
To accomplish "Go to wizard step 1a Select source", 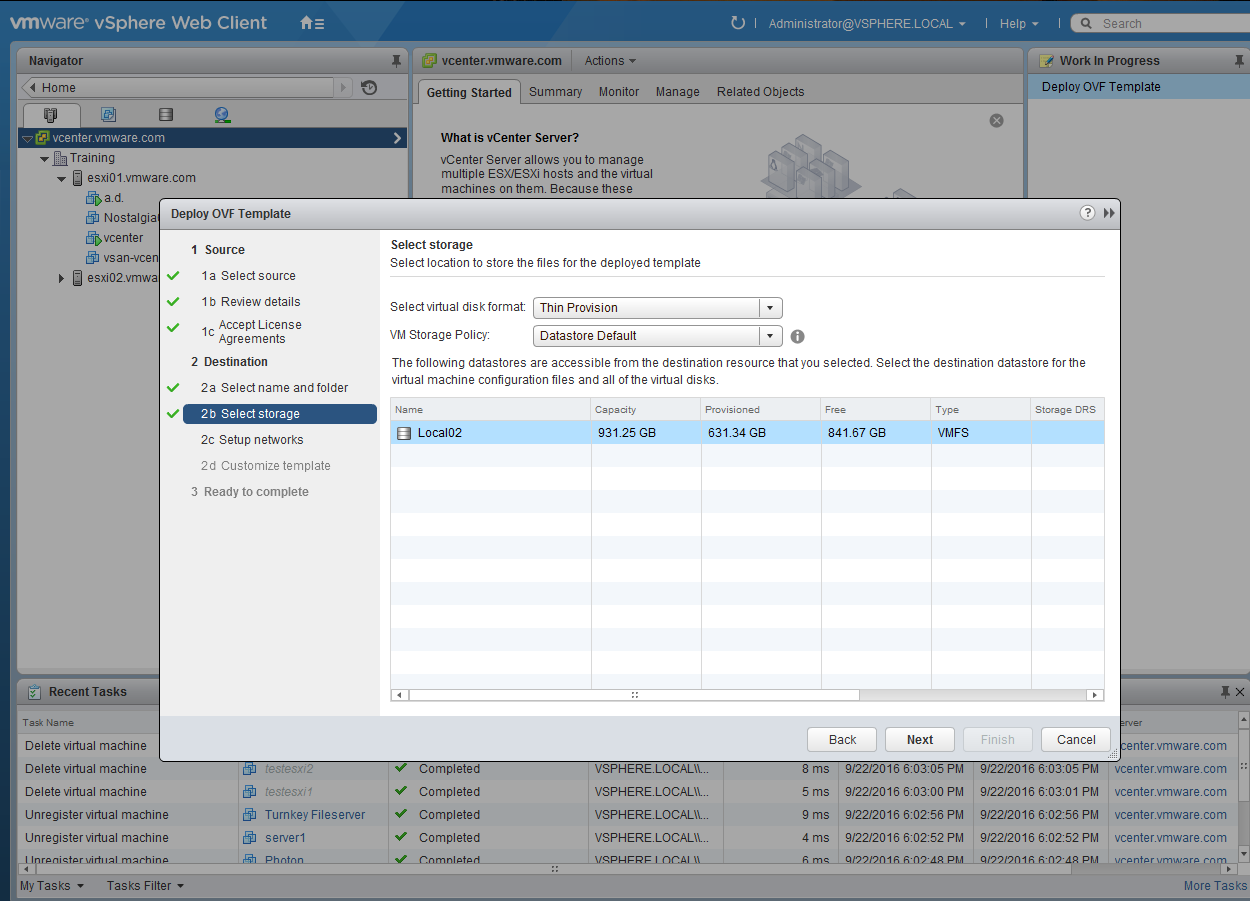I will 248,276.
